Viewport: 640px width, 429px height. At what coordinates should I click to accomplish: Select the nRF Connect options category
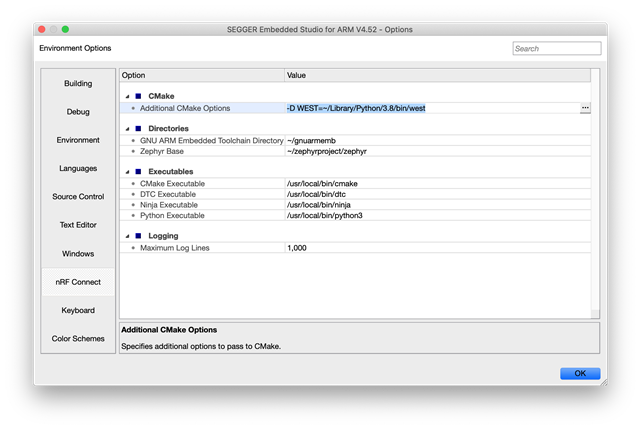78,282
